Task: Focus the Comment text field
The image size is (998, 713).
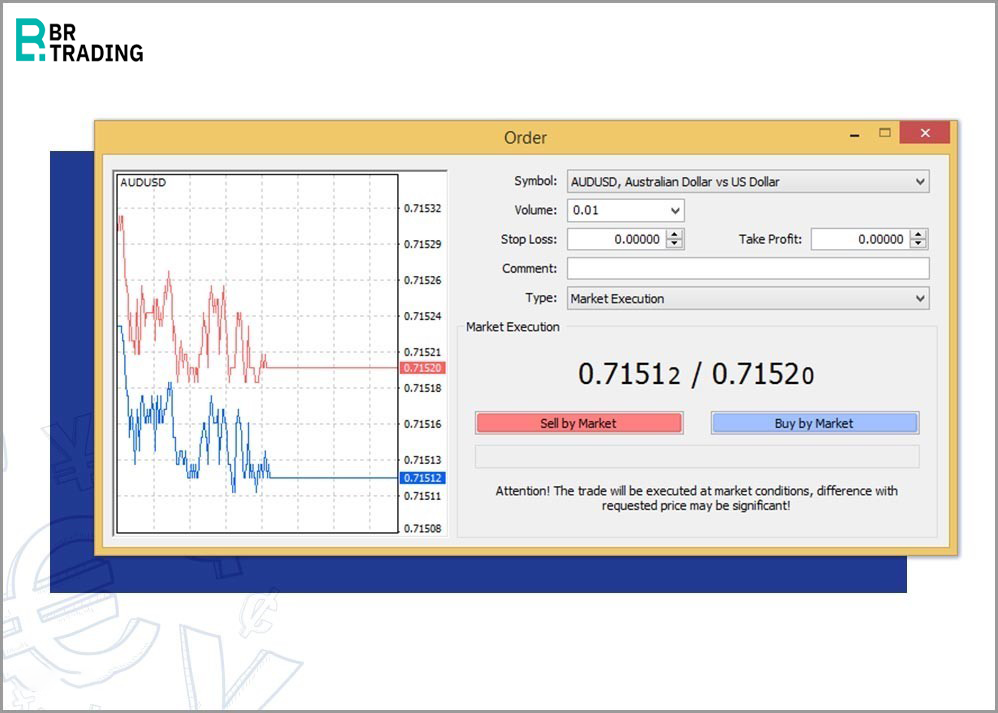Action: pyautogui.click(x=748, y=269)
